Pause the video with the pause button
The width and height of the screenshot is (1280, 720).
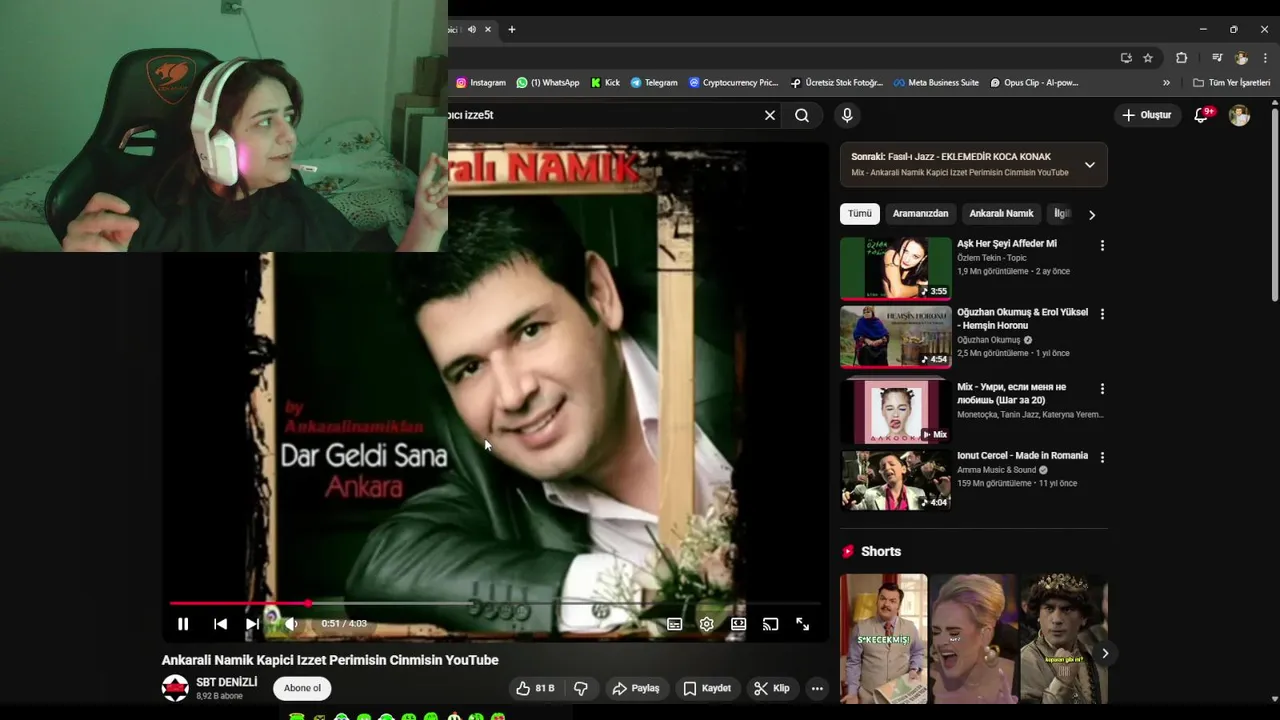pyautogui.click(x=183, y=624)
